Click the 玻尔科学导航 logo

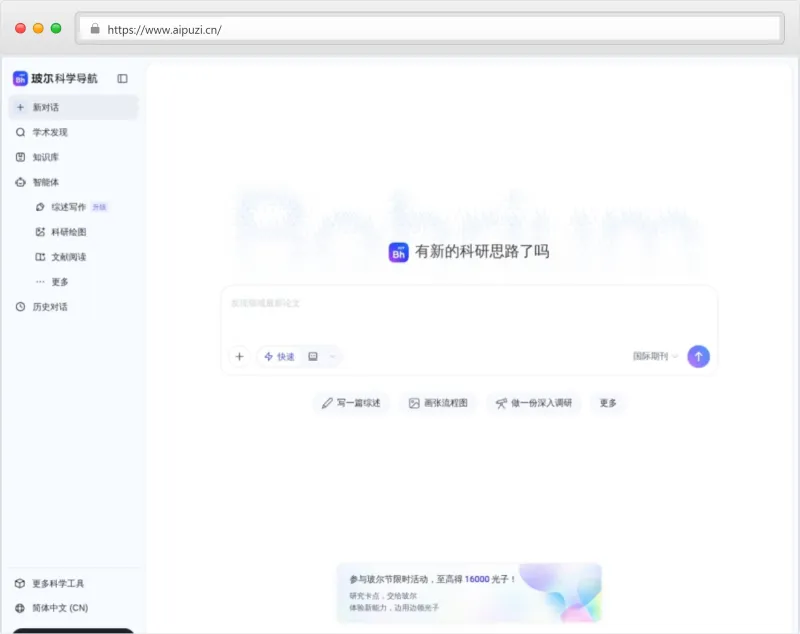click(55, 79)
